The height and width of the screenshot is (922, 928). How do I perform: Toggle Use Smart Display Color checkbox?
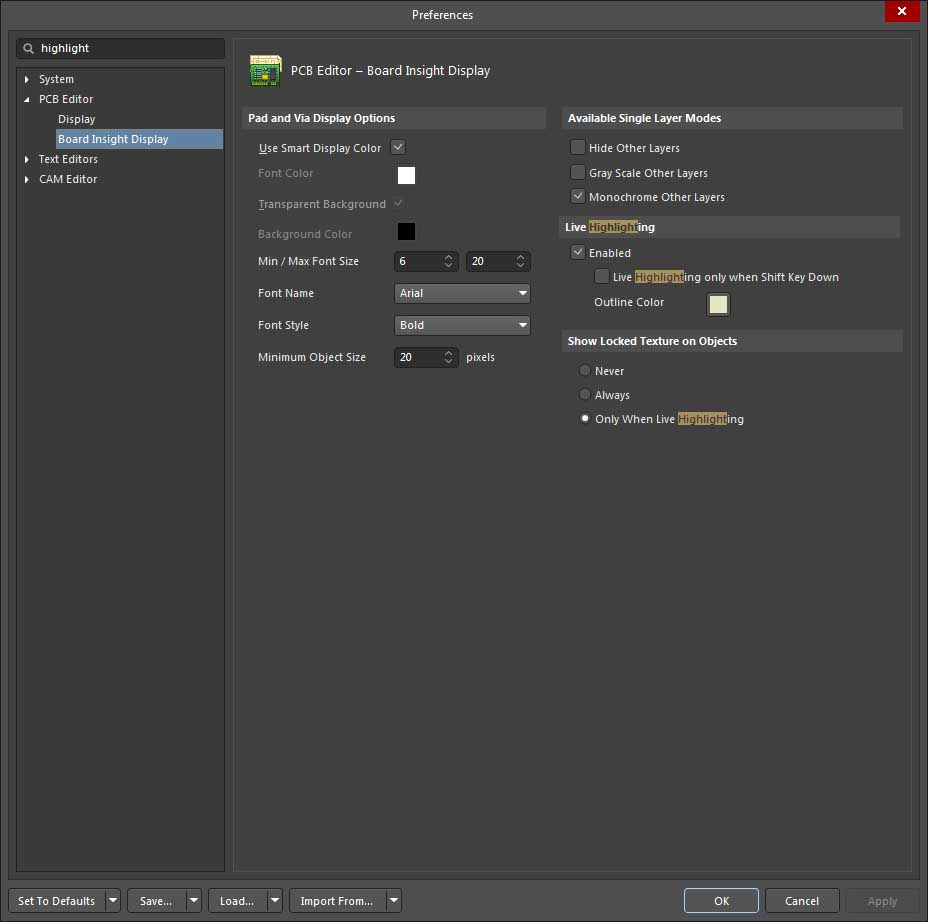tap(398, 148)
